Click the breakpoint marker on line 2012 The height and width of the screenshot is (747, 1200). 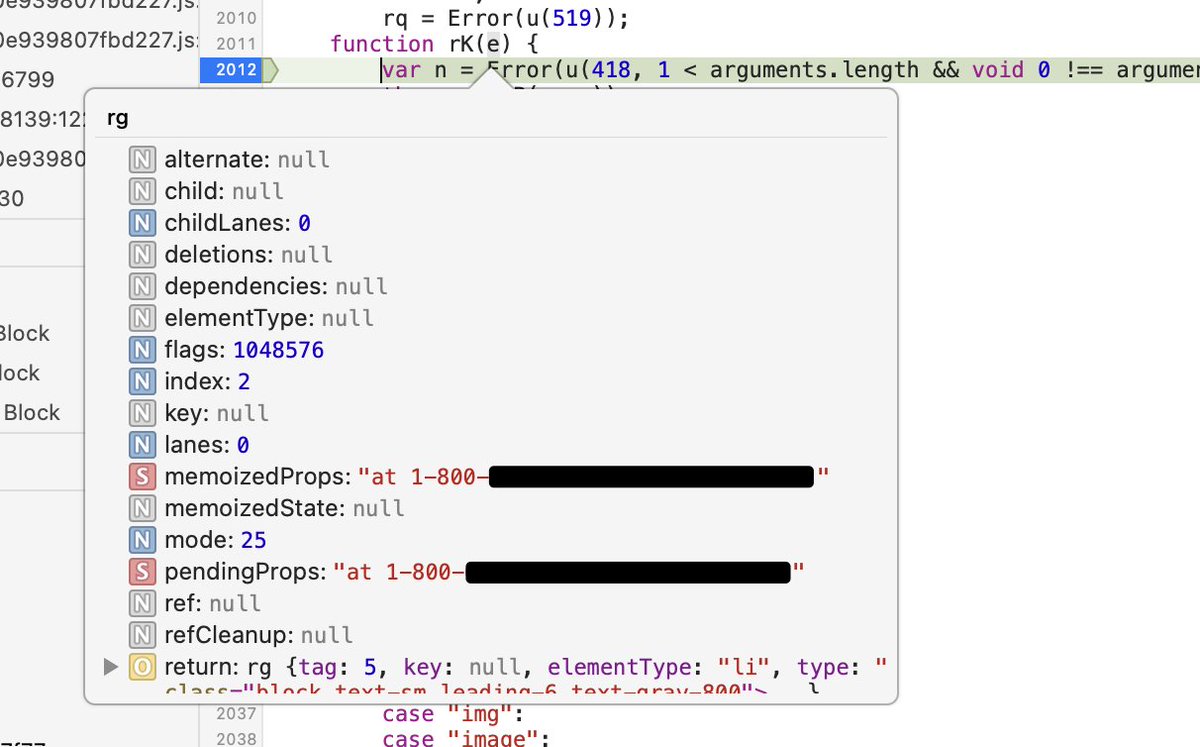point(237,70)
